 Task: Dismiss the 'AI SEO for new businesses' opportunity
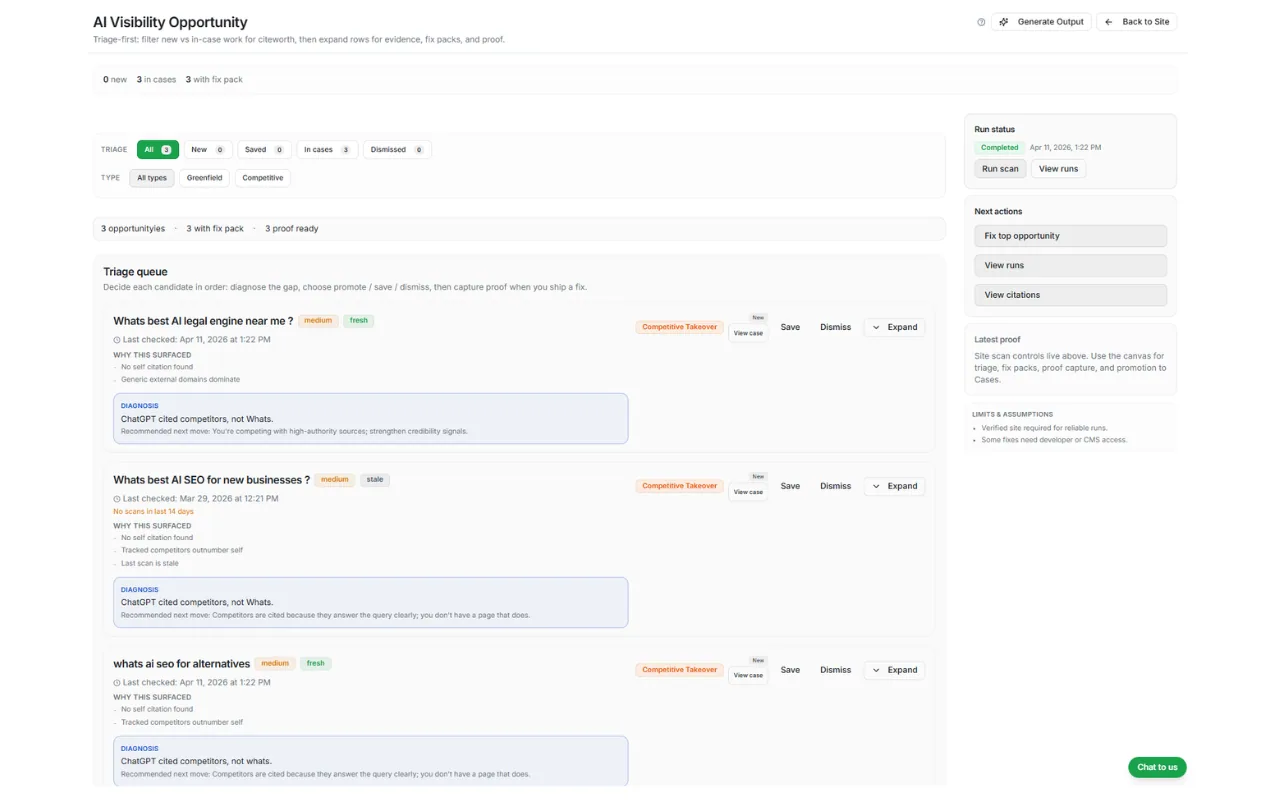[835, 486]
